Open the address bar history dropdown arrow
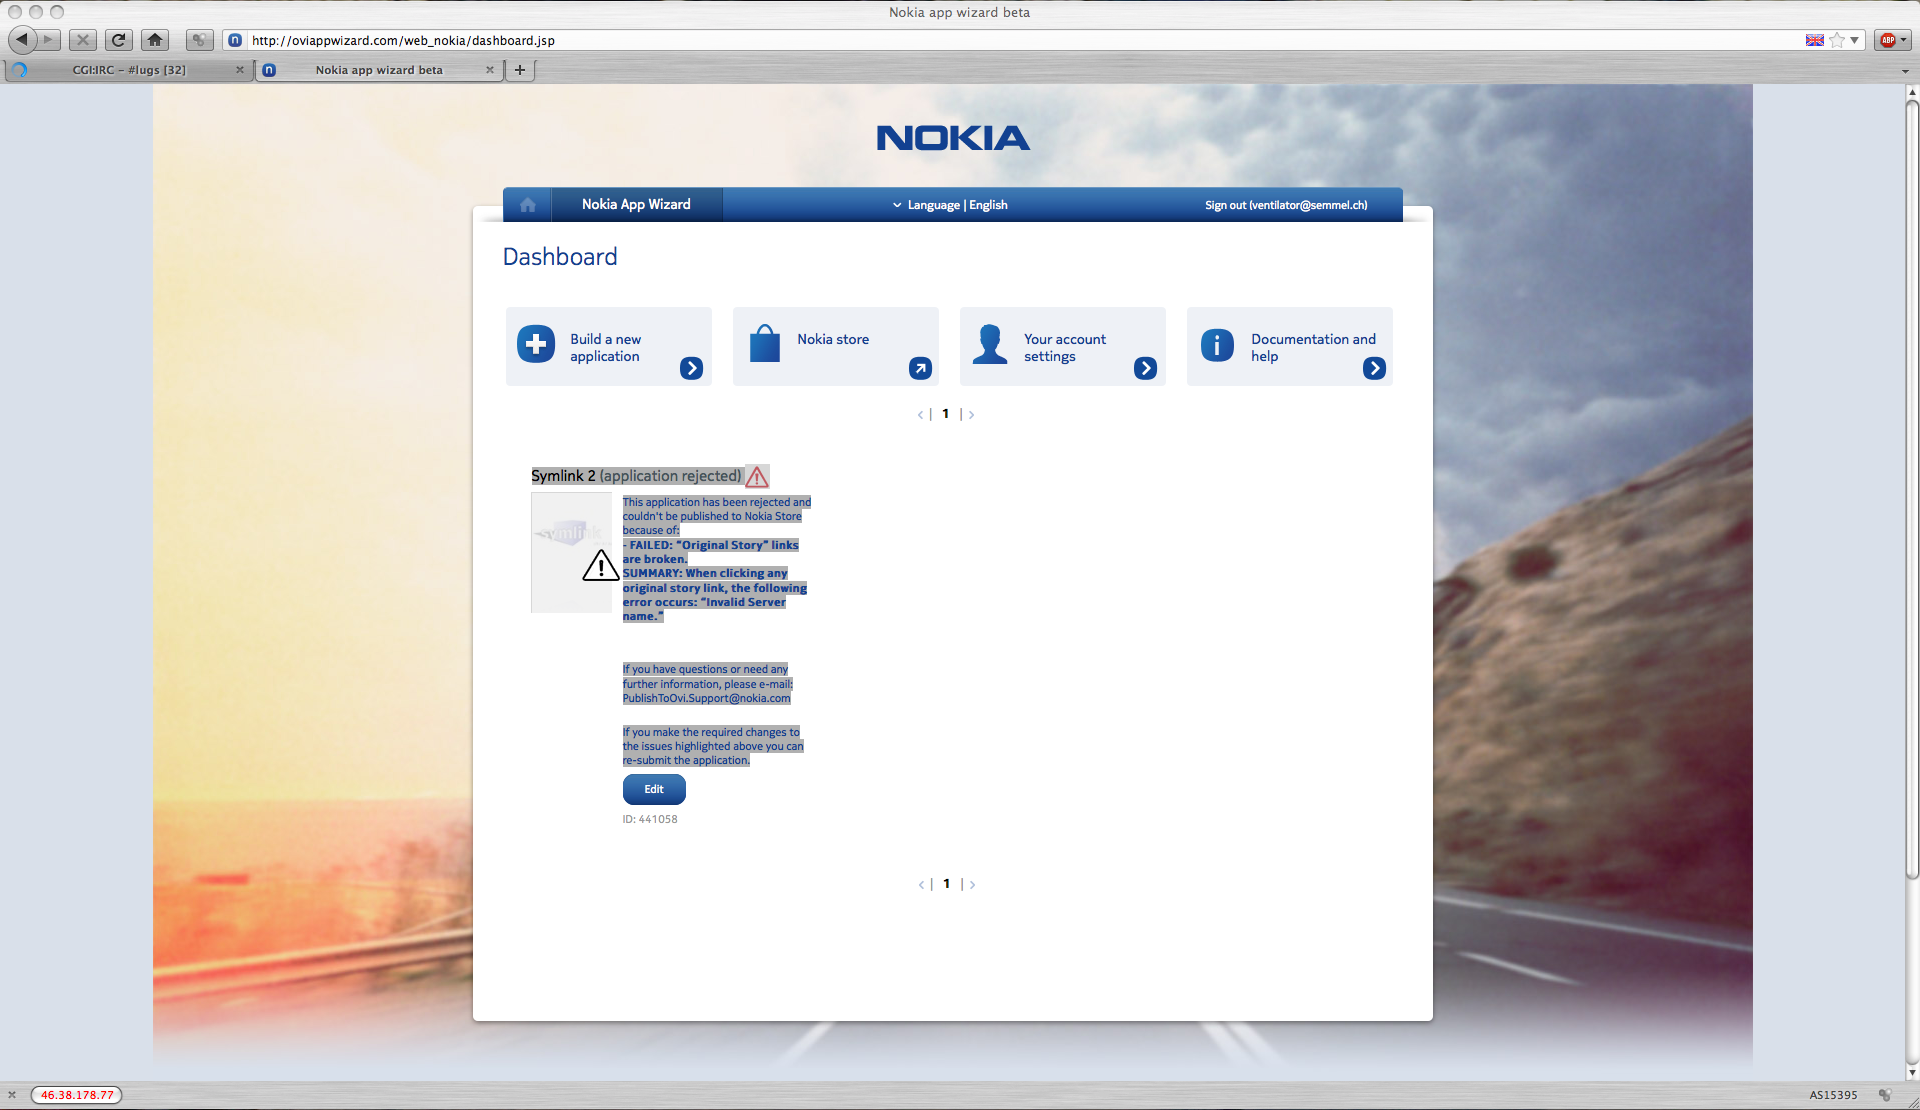The image size is (1920, 1110). [1854, 40]
